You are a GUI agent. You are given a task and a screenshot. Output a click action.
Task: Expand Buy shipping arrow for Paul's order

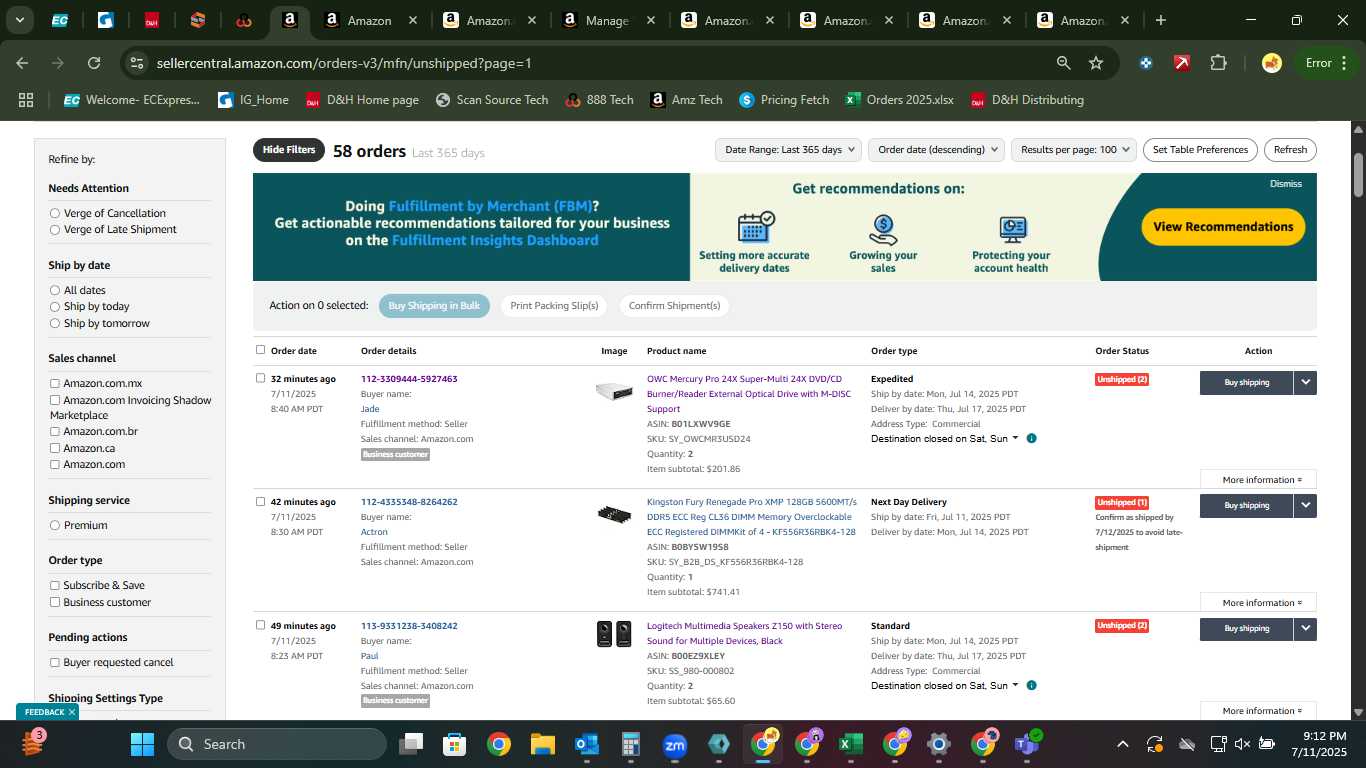tap(1305, 628)
